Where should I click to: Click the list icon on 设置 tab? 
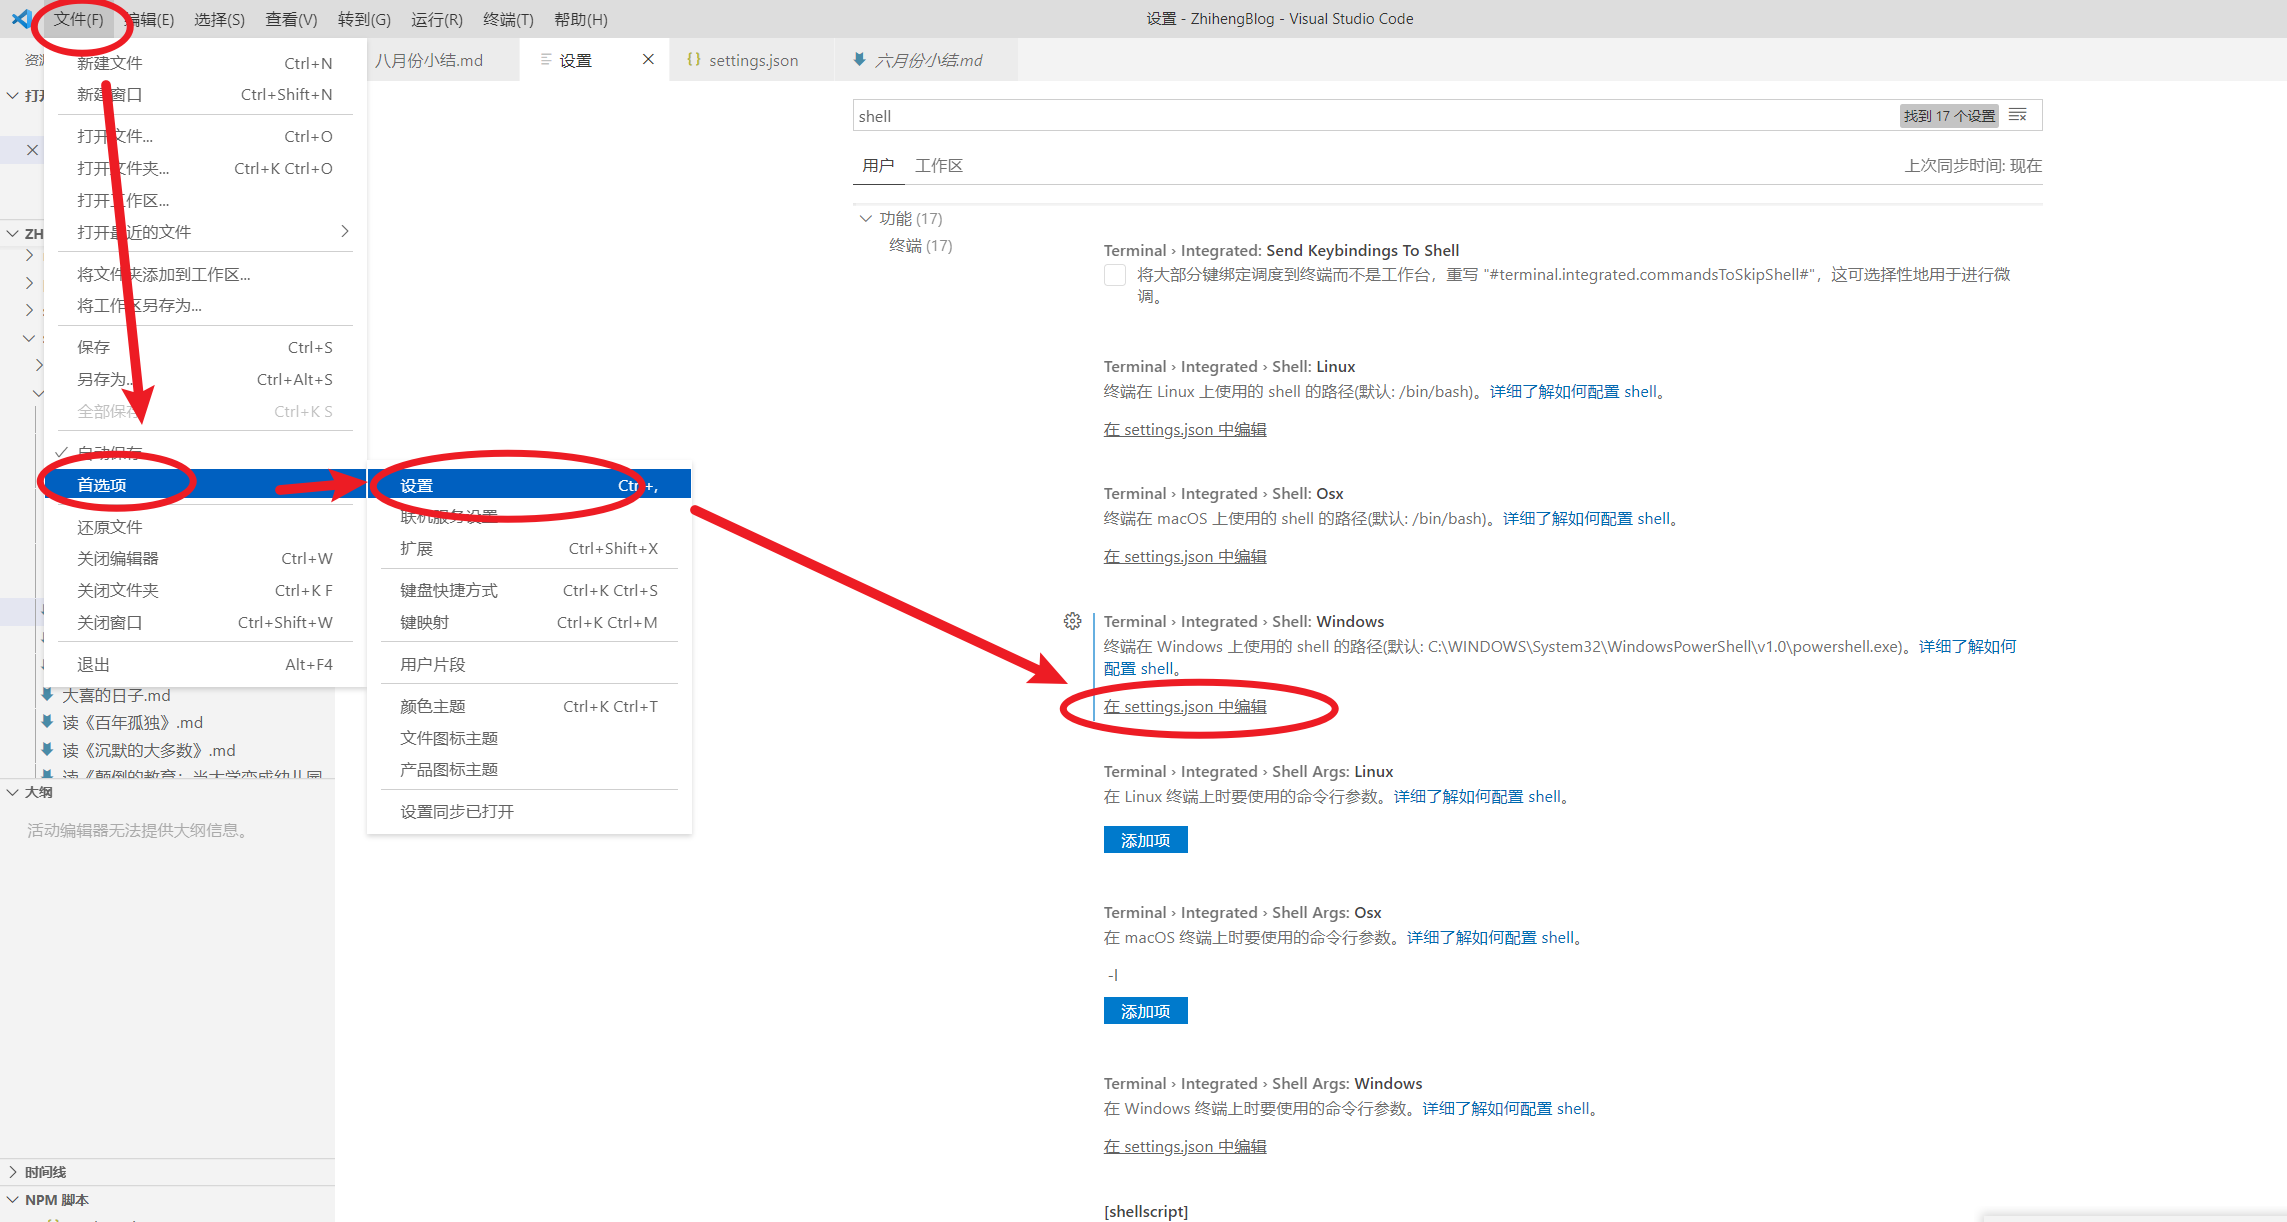[x=546, y=60]
